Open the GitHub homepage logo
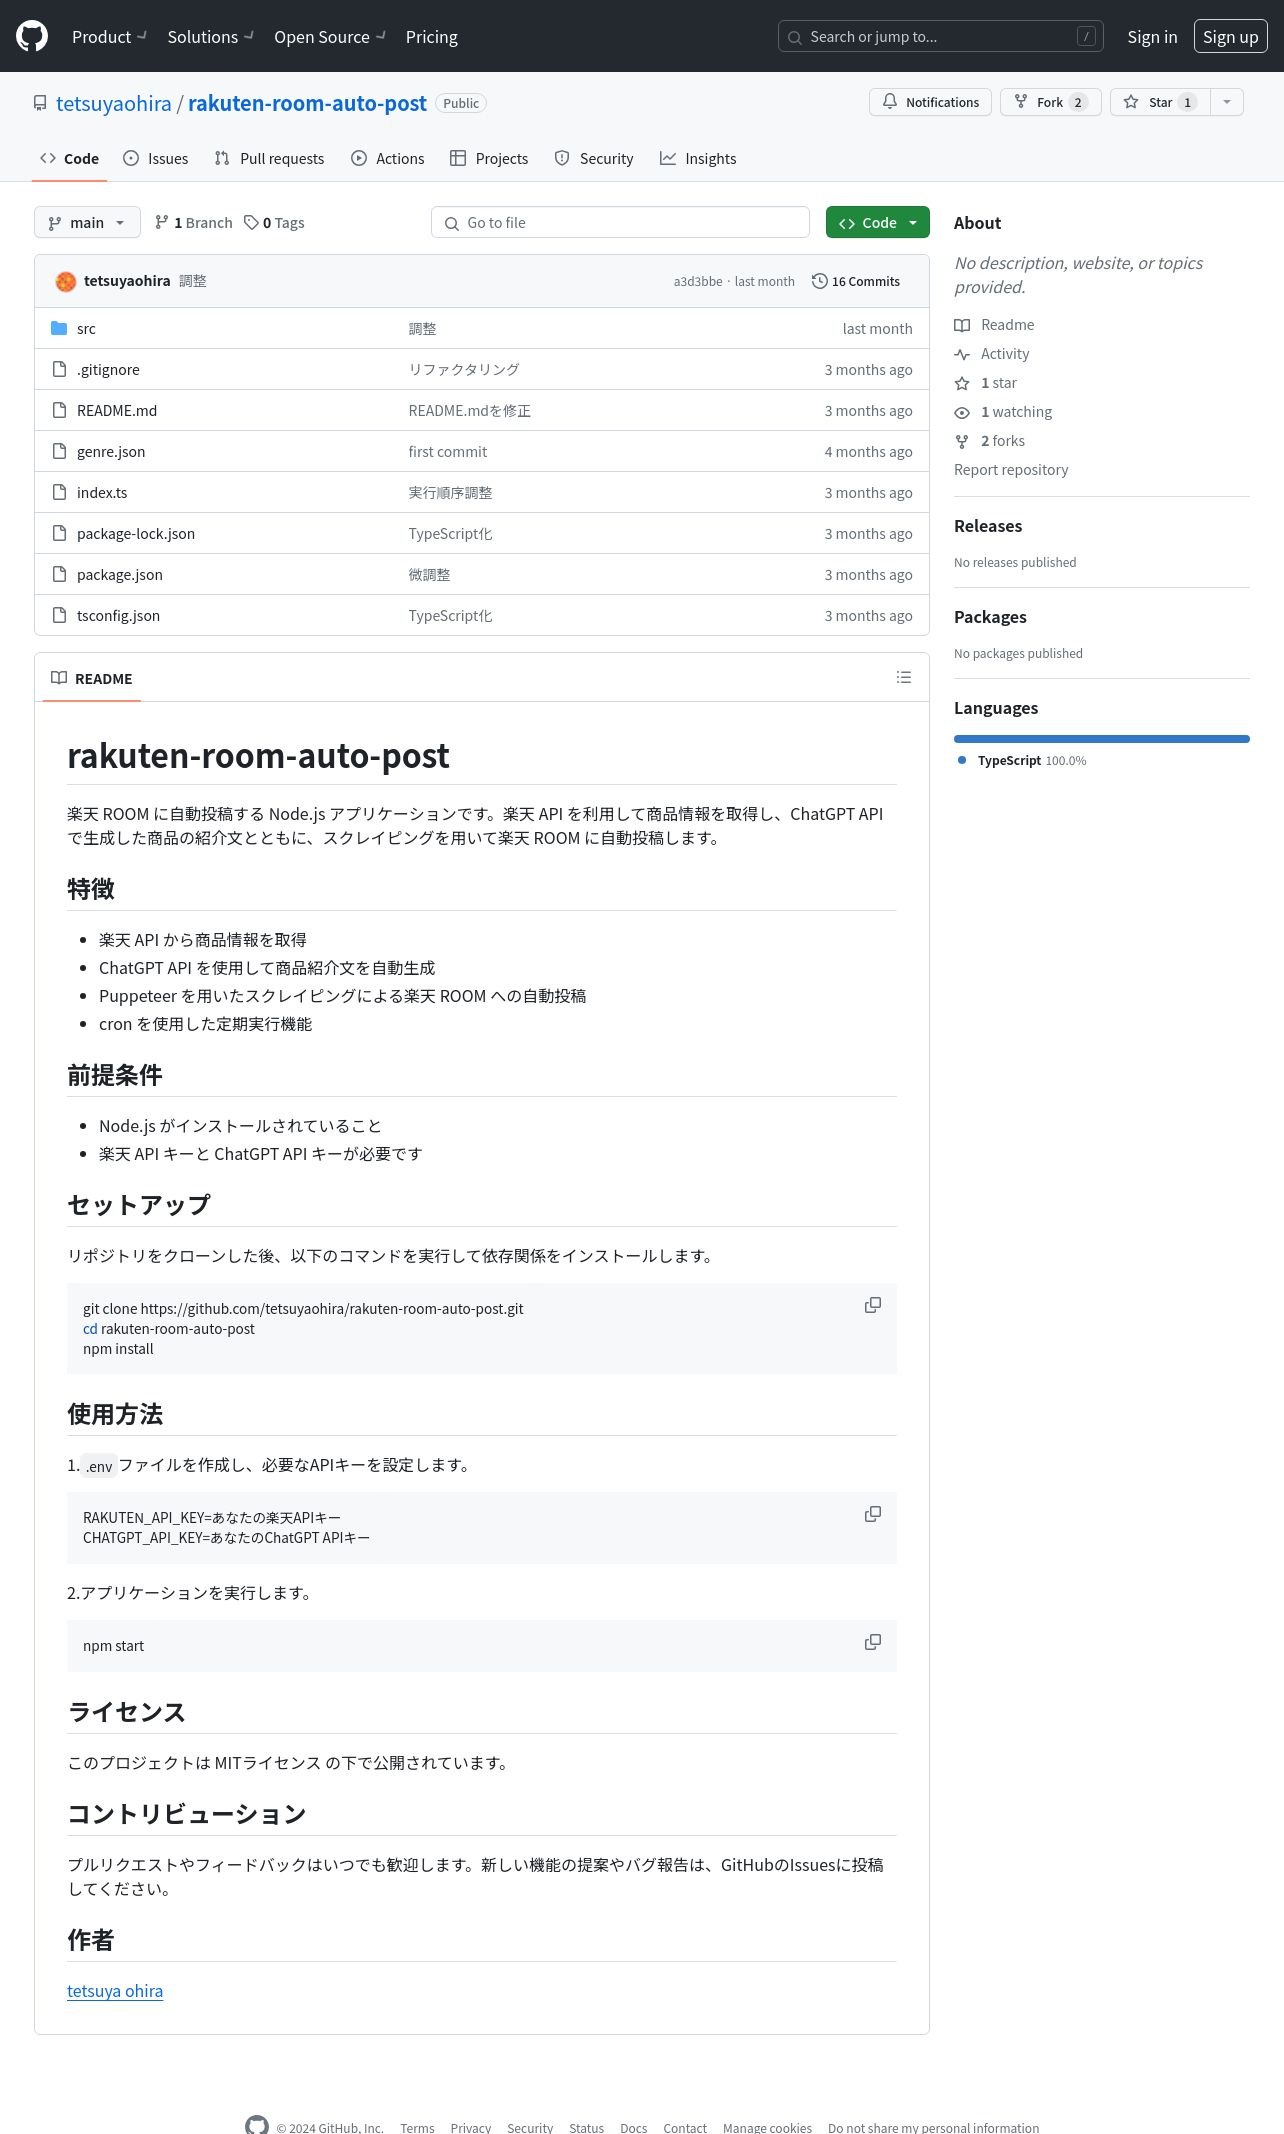This screenshot has height=2134, width=1284. 32,36
